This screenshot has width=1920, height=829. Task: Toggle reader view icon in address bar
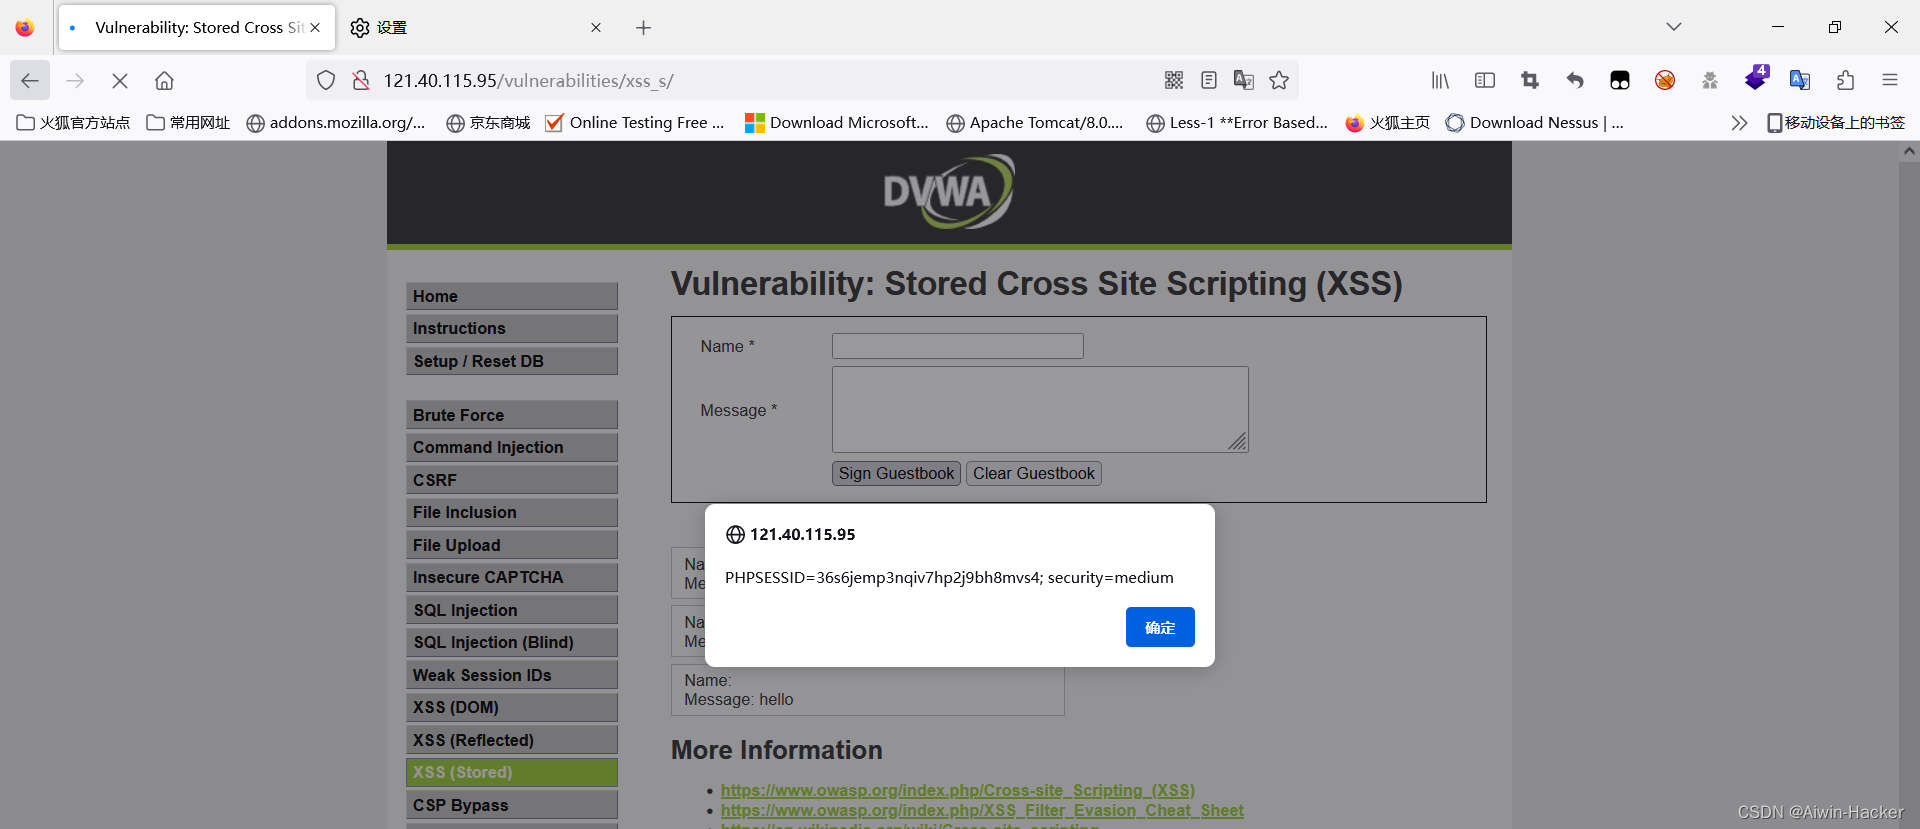[x=1209, y=80]
